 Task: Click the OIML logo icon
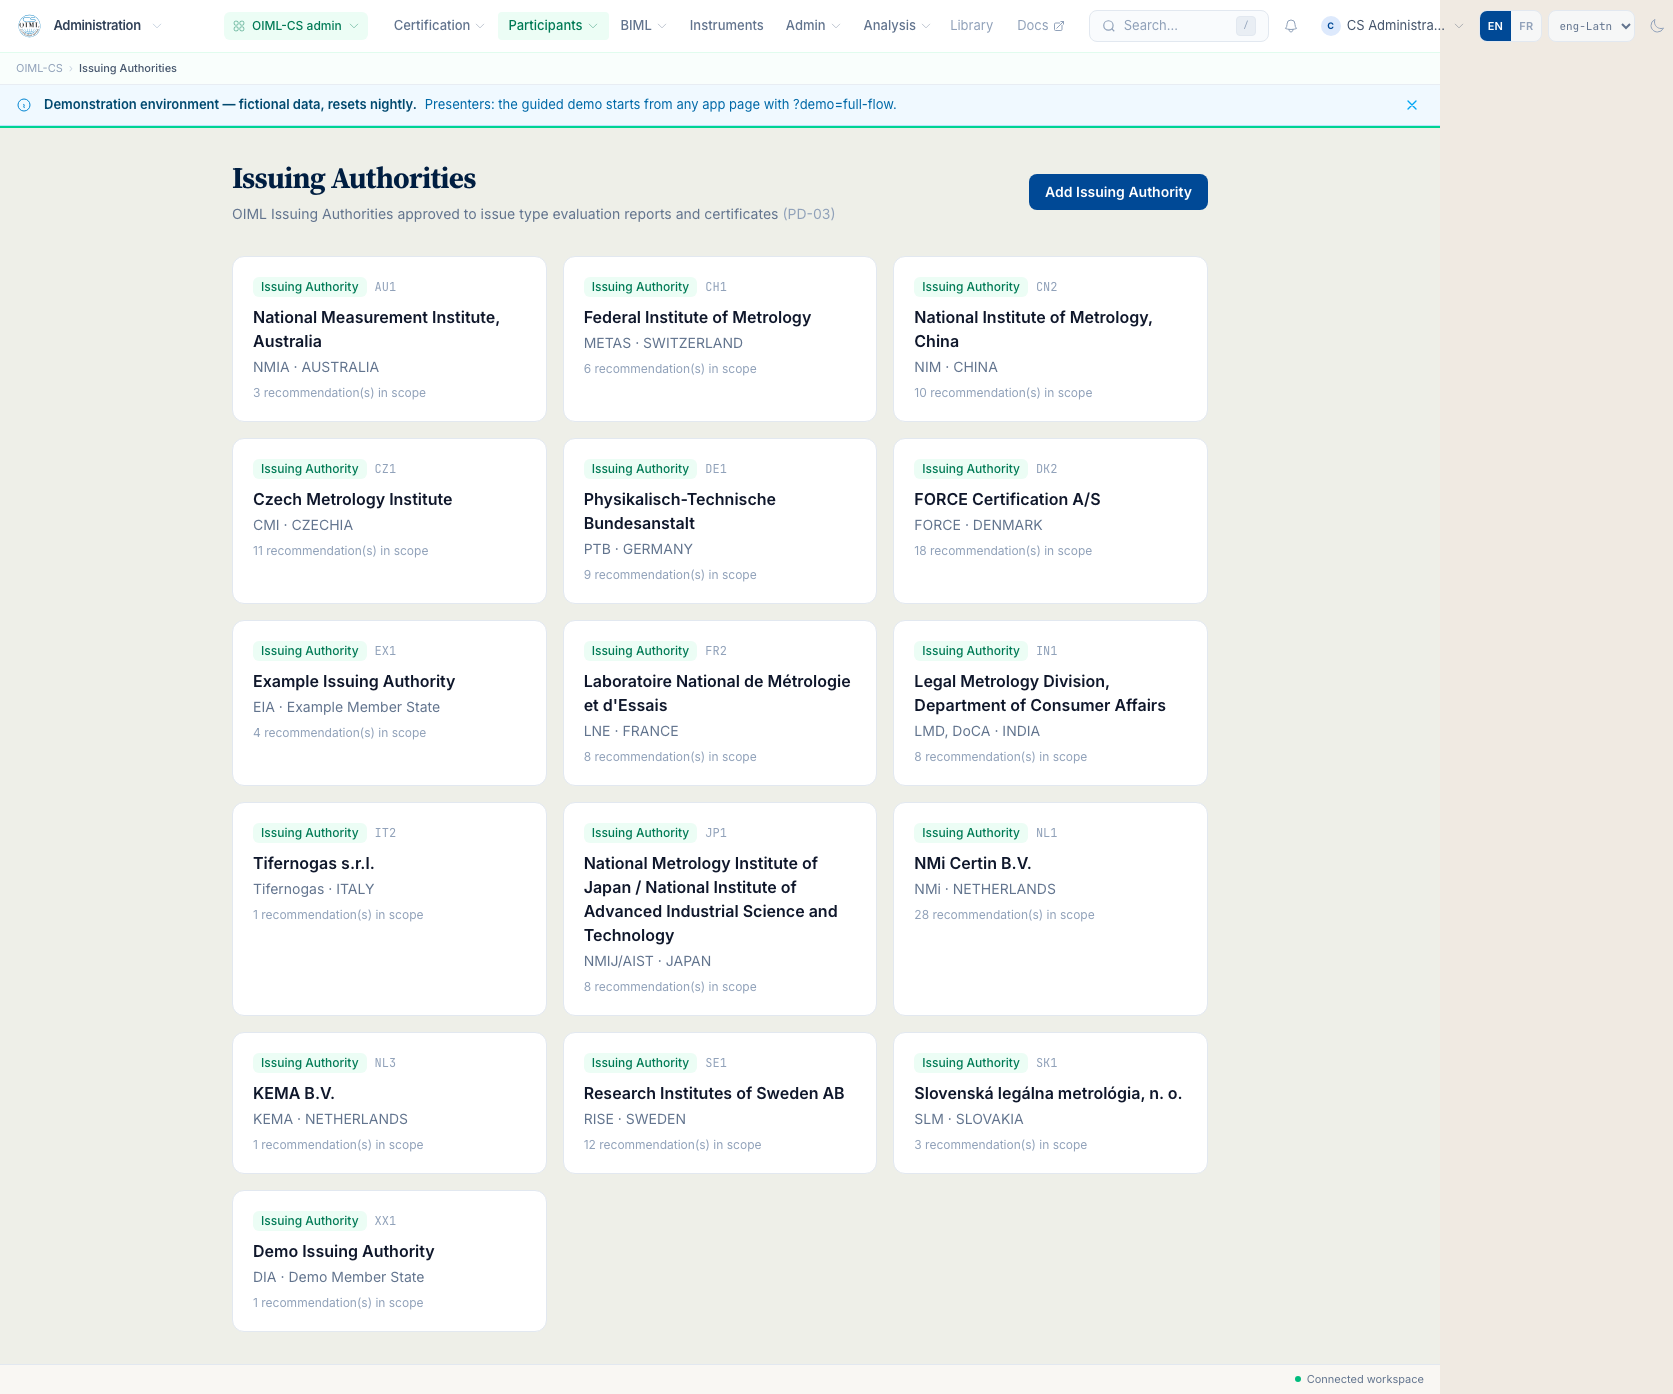coord(29,26)
